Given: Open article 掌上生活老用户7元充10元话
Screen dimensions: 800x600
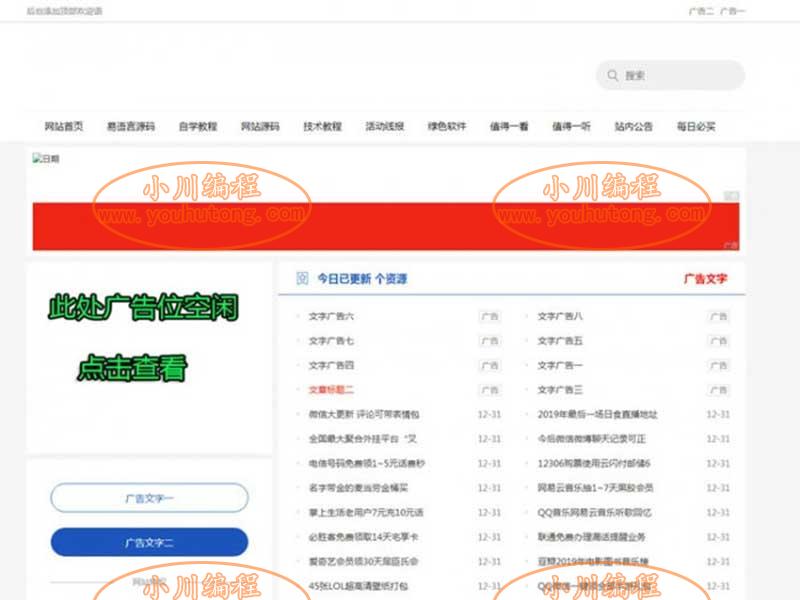Looking at the screenshot, I should coord(366,512).
